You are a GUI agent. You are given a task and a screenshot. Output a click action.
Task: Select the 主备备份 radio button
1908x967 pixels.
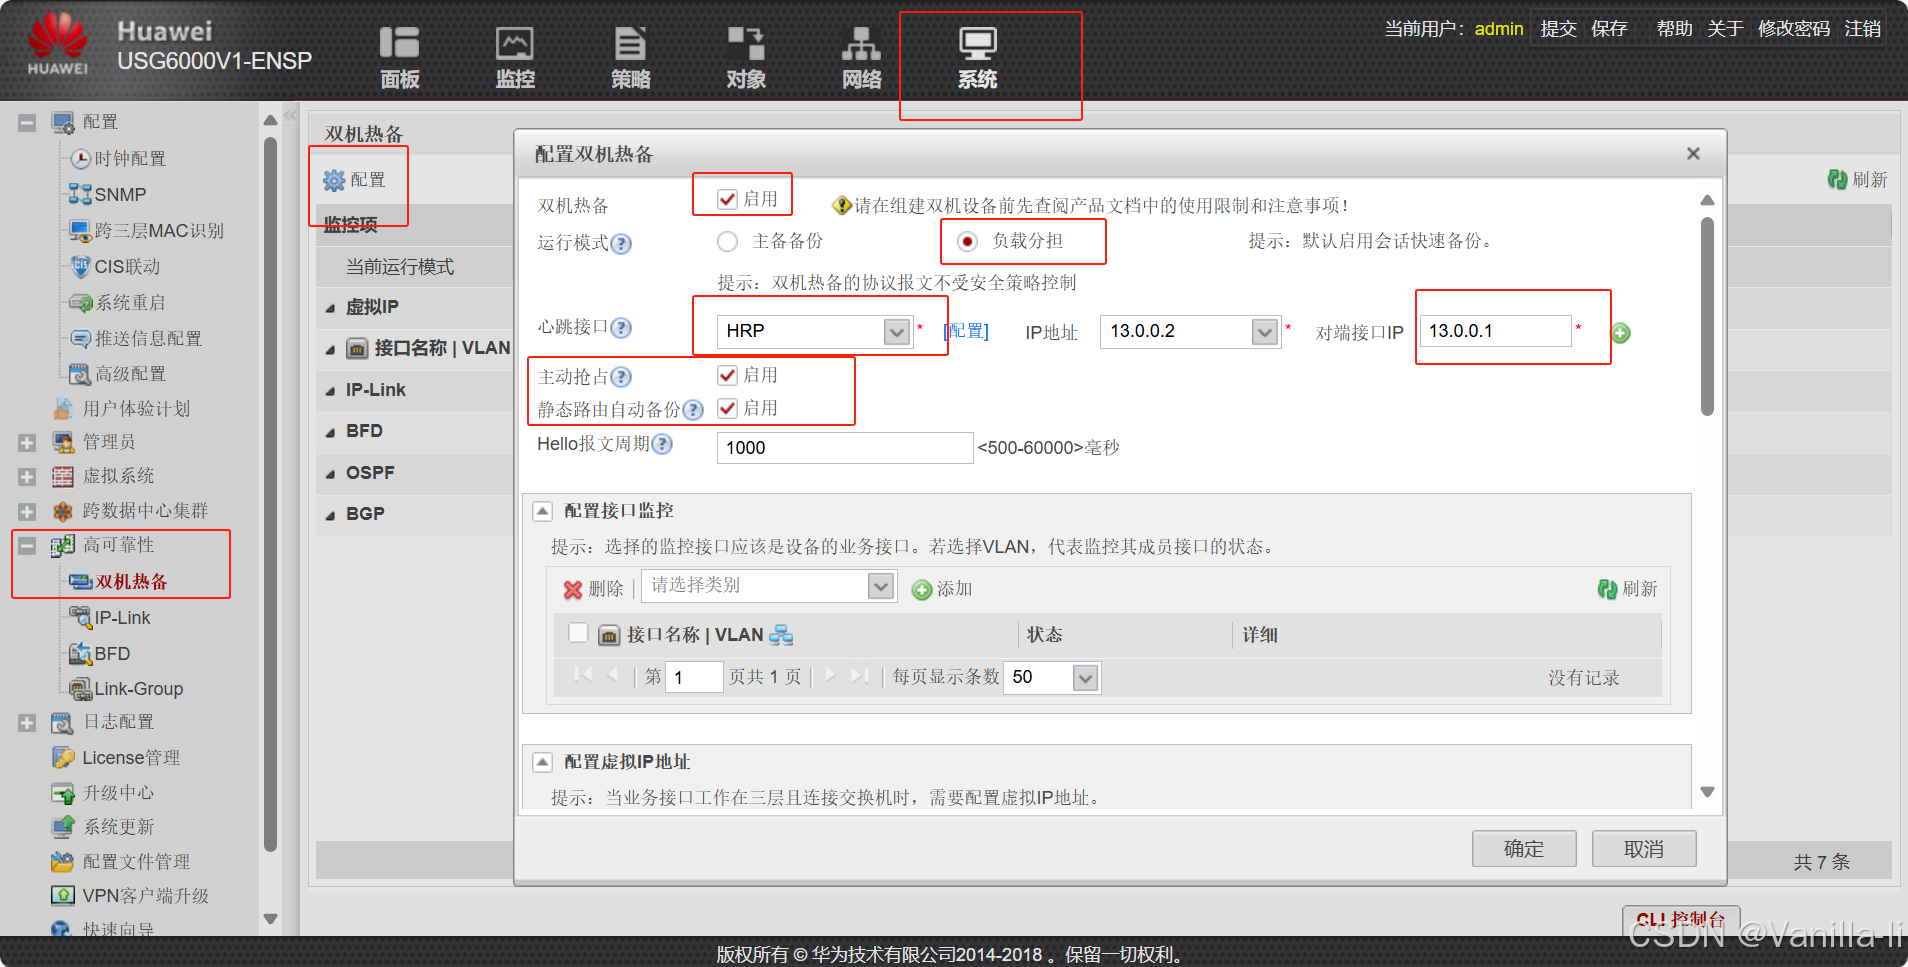click(x=728, y=241)
